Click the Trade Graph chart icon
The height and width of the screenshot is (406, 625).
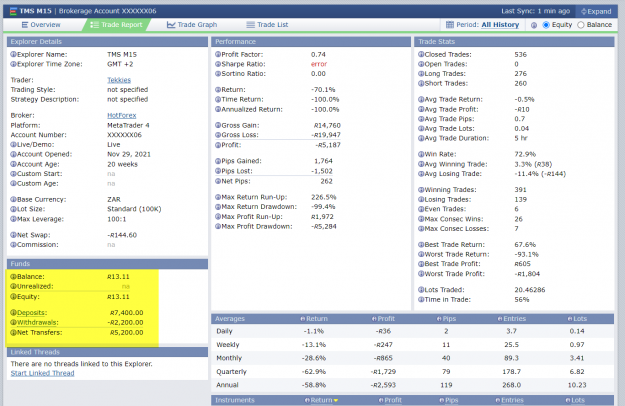[x=171, y=25]
